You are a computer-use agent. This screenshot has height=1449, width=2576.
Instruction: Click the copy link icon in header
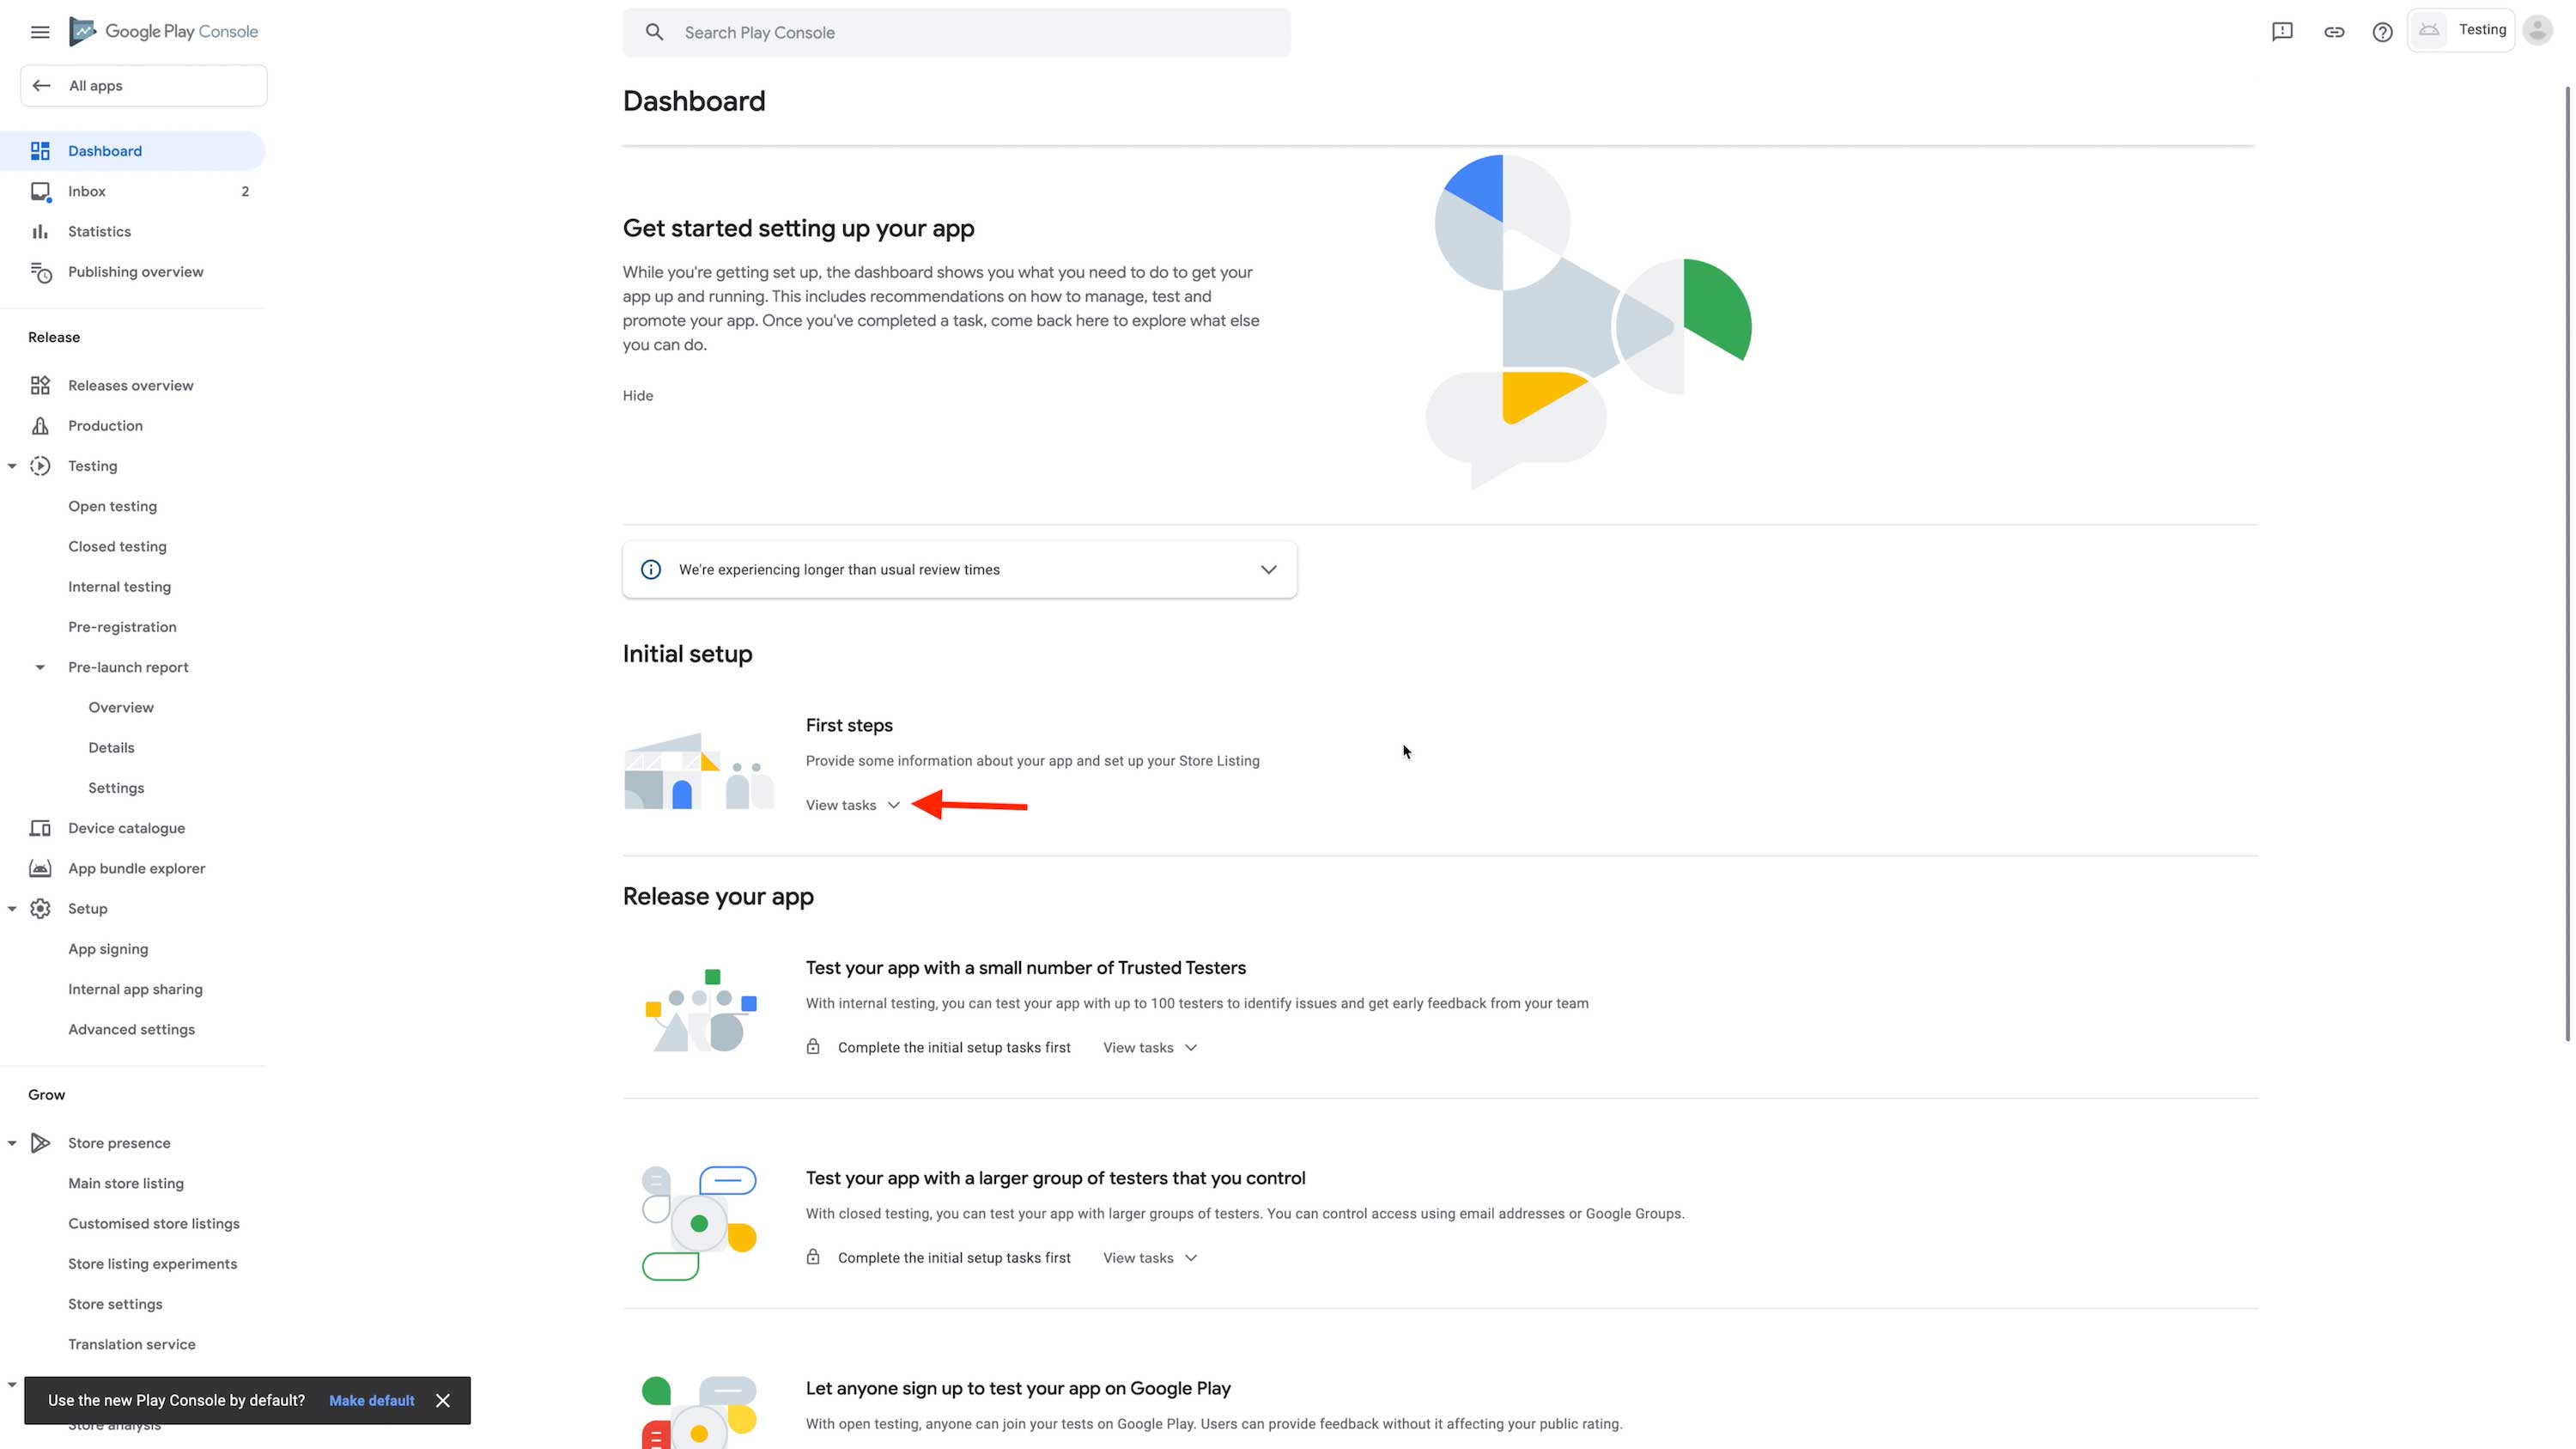(x=2333, y=32)
